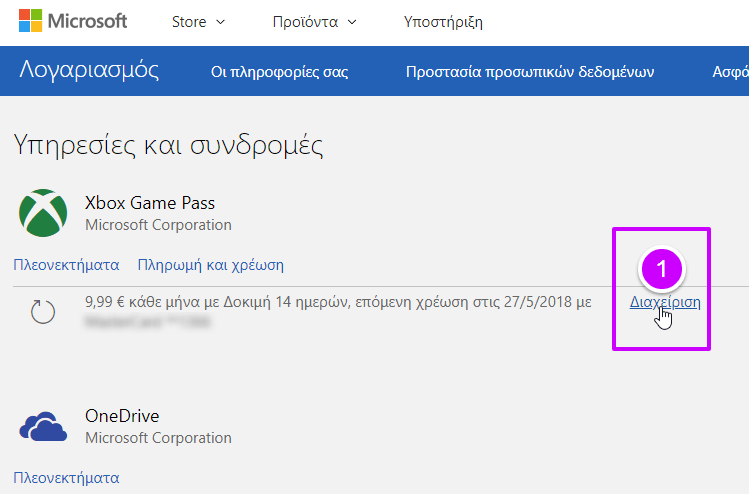Go to the Λογαριασμός home link
The image size is (749, 494).
(89, 70)
